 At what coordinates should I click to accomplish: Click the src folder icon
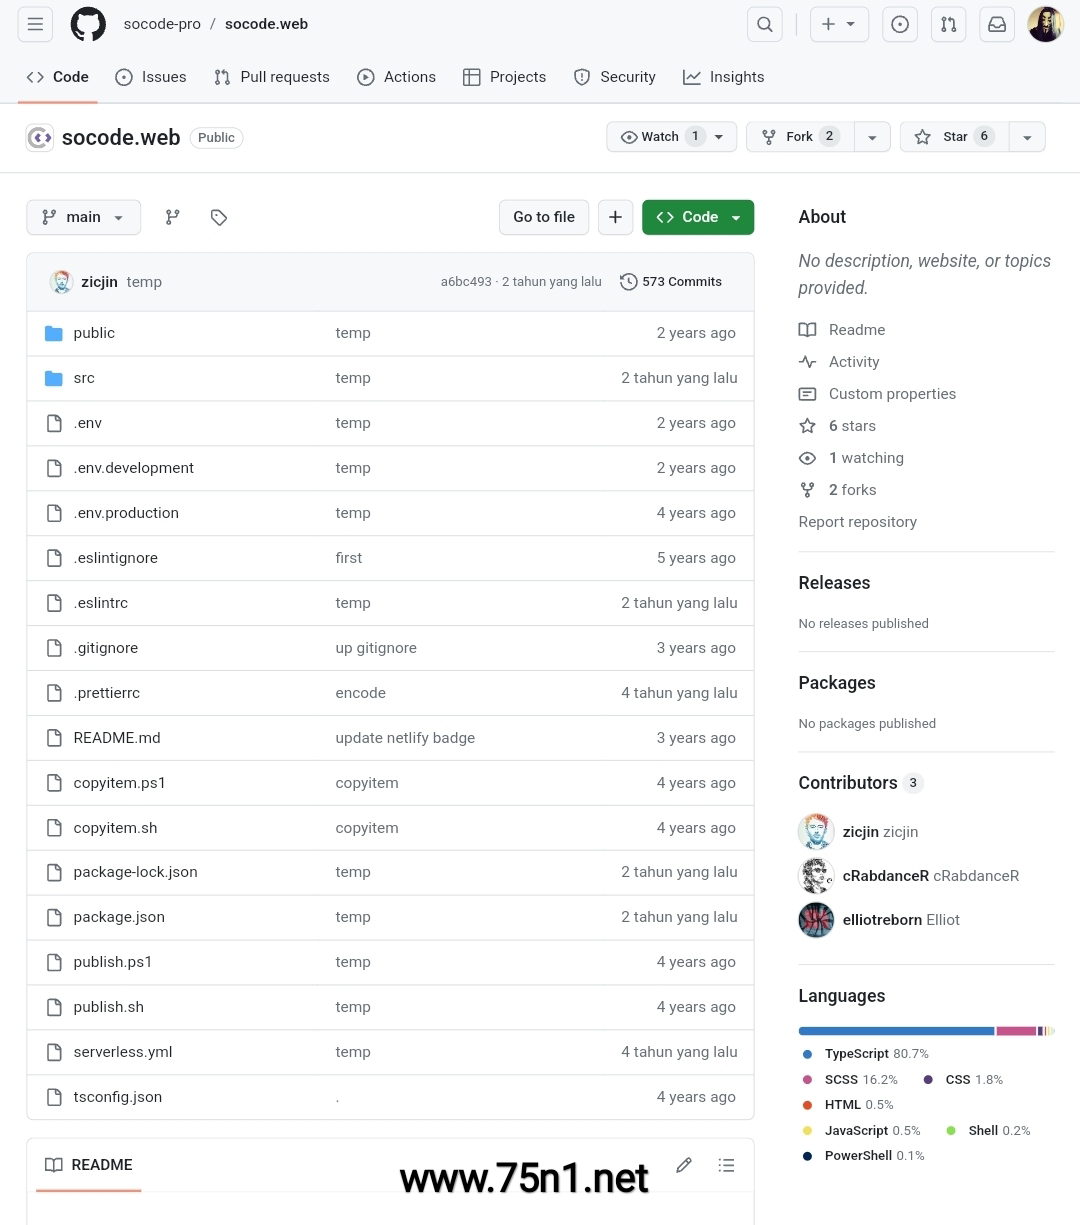tap(54, 378)
